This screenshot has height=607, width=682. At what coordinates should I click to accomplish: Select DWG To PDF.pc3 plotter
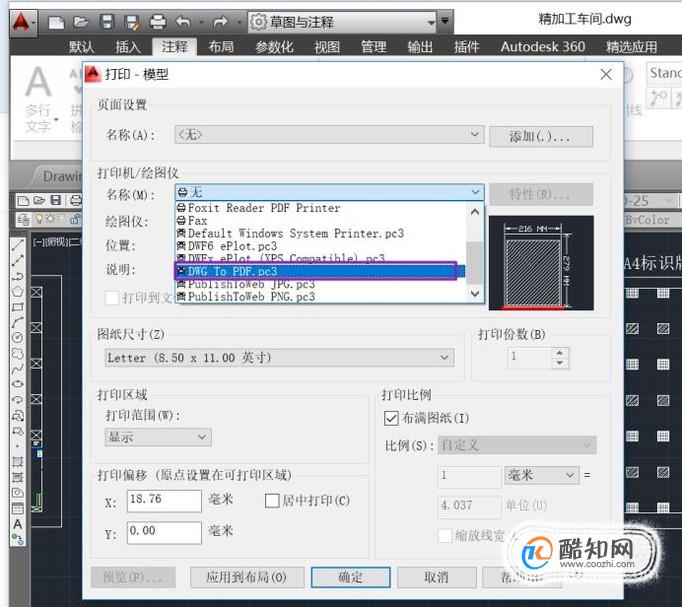(x=321, y=271)
